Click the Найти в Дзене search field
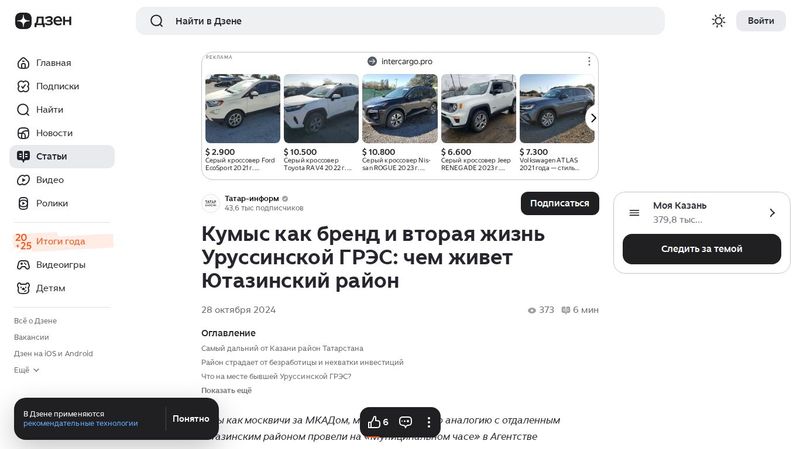The width and height of the screenshot is (800, 449). [x=400, y=21]
